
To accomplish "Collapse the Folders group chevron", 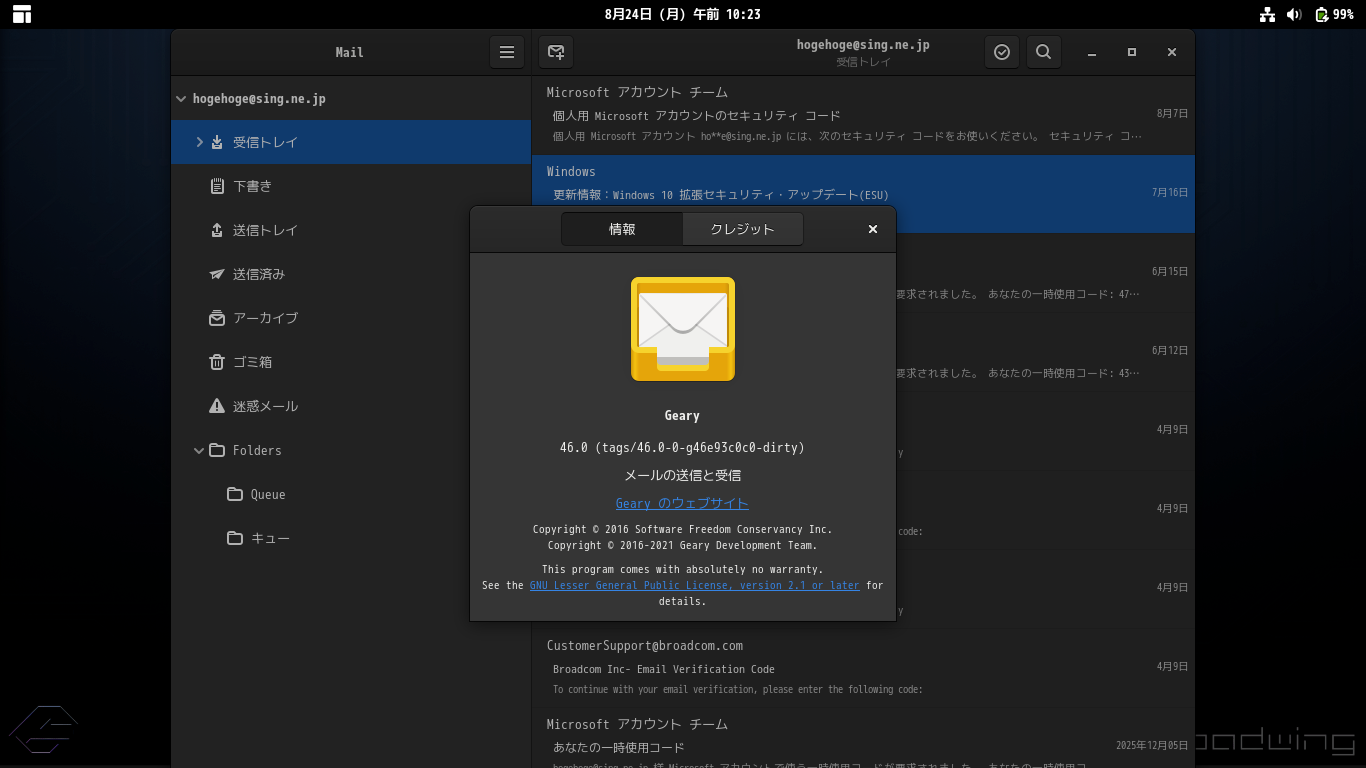I will (x=199, y=450).
